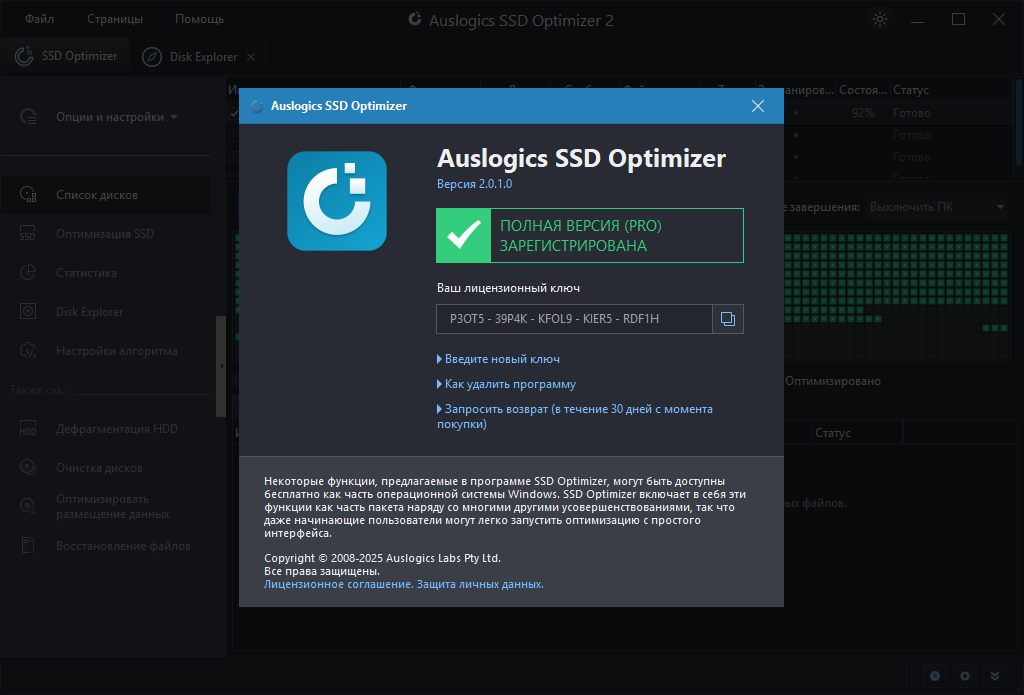This screenshot has height=695, width=1024.
Task: Open the Файл menu
Action: (39, 19)
